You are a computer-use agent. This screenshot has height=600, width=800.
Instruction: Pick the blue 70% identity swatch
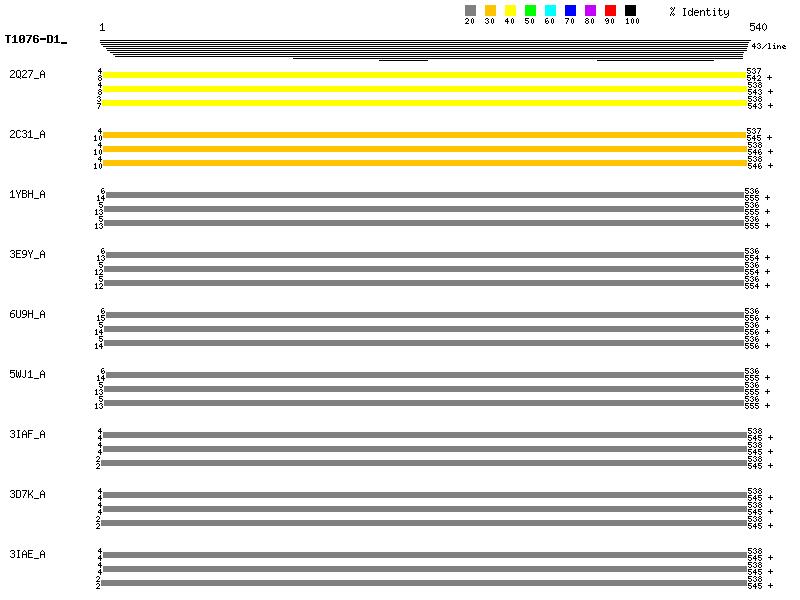coord(570,10)
